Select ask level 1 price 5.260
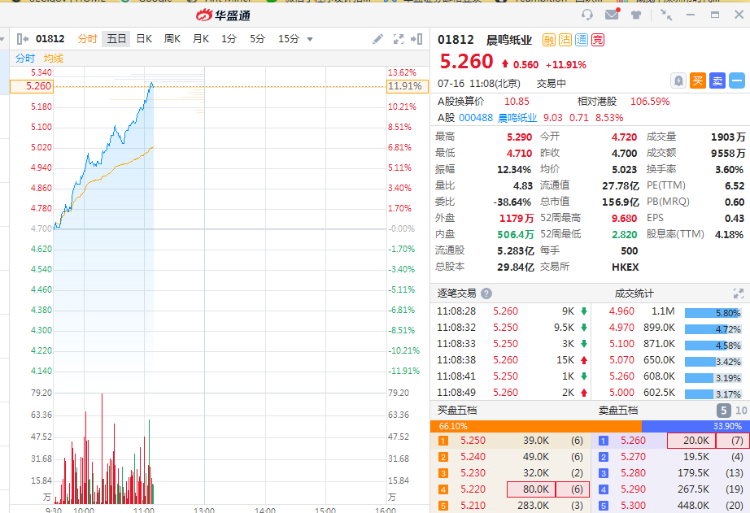This screenshot has height=513, width=750. point(633,440)
